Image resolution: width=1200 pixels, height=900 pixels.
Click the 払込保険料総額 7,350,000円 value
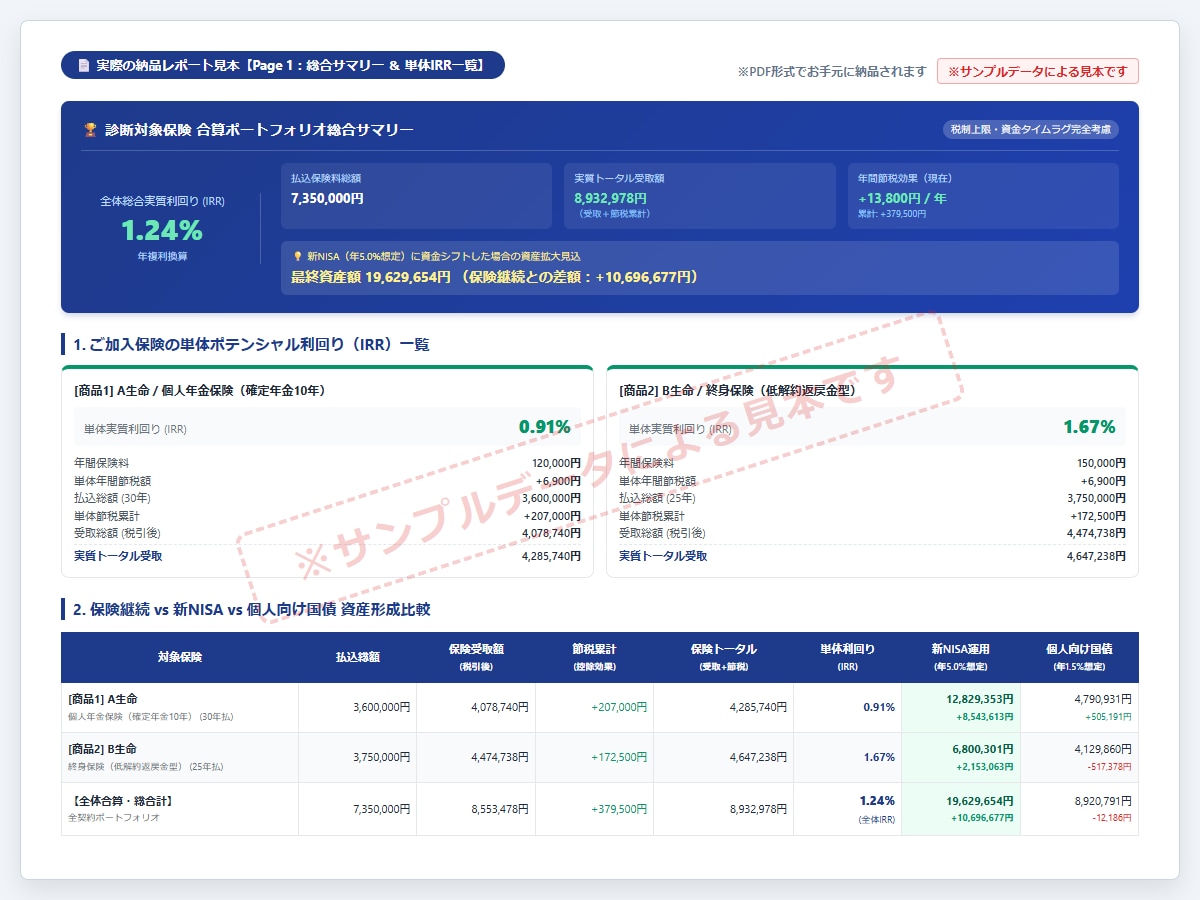pos(327,198)
